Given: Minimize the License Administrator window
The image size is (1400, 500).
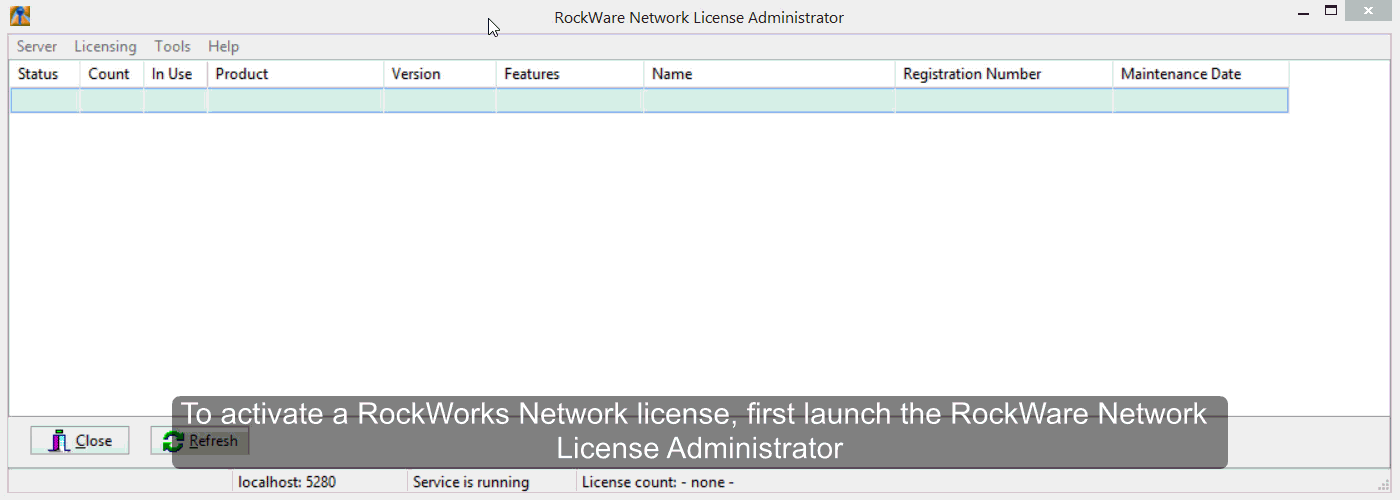Looking at the screenshot, I should (x=1303, y=12).
